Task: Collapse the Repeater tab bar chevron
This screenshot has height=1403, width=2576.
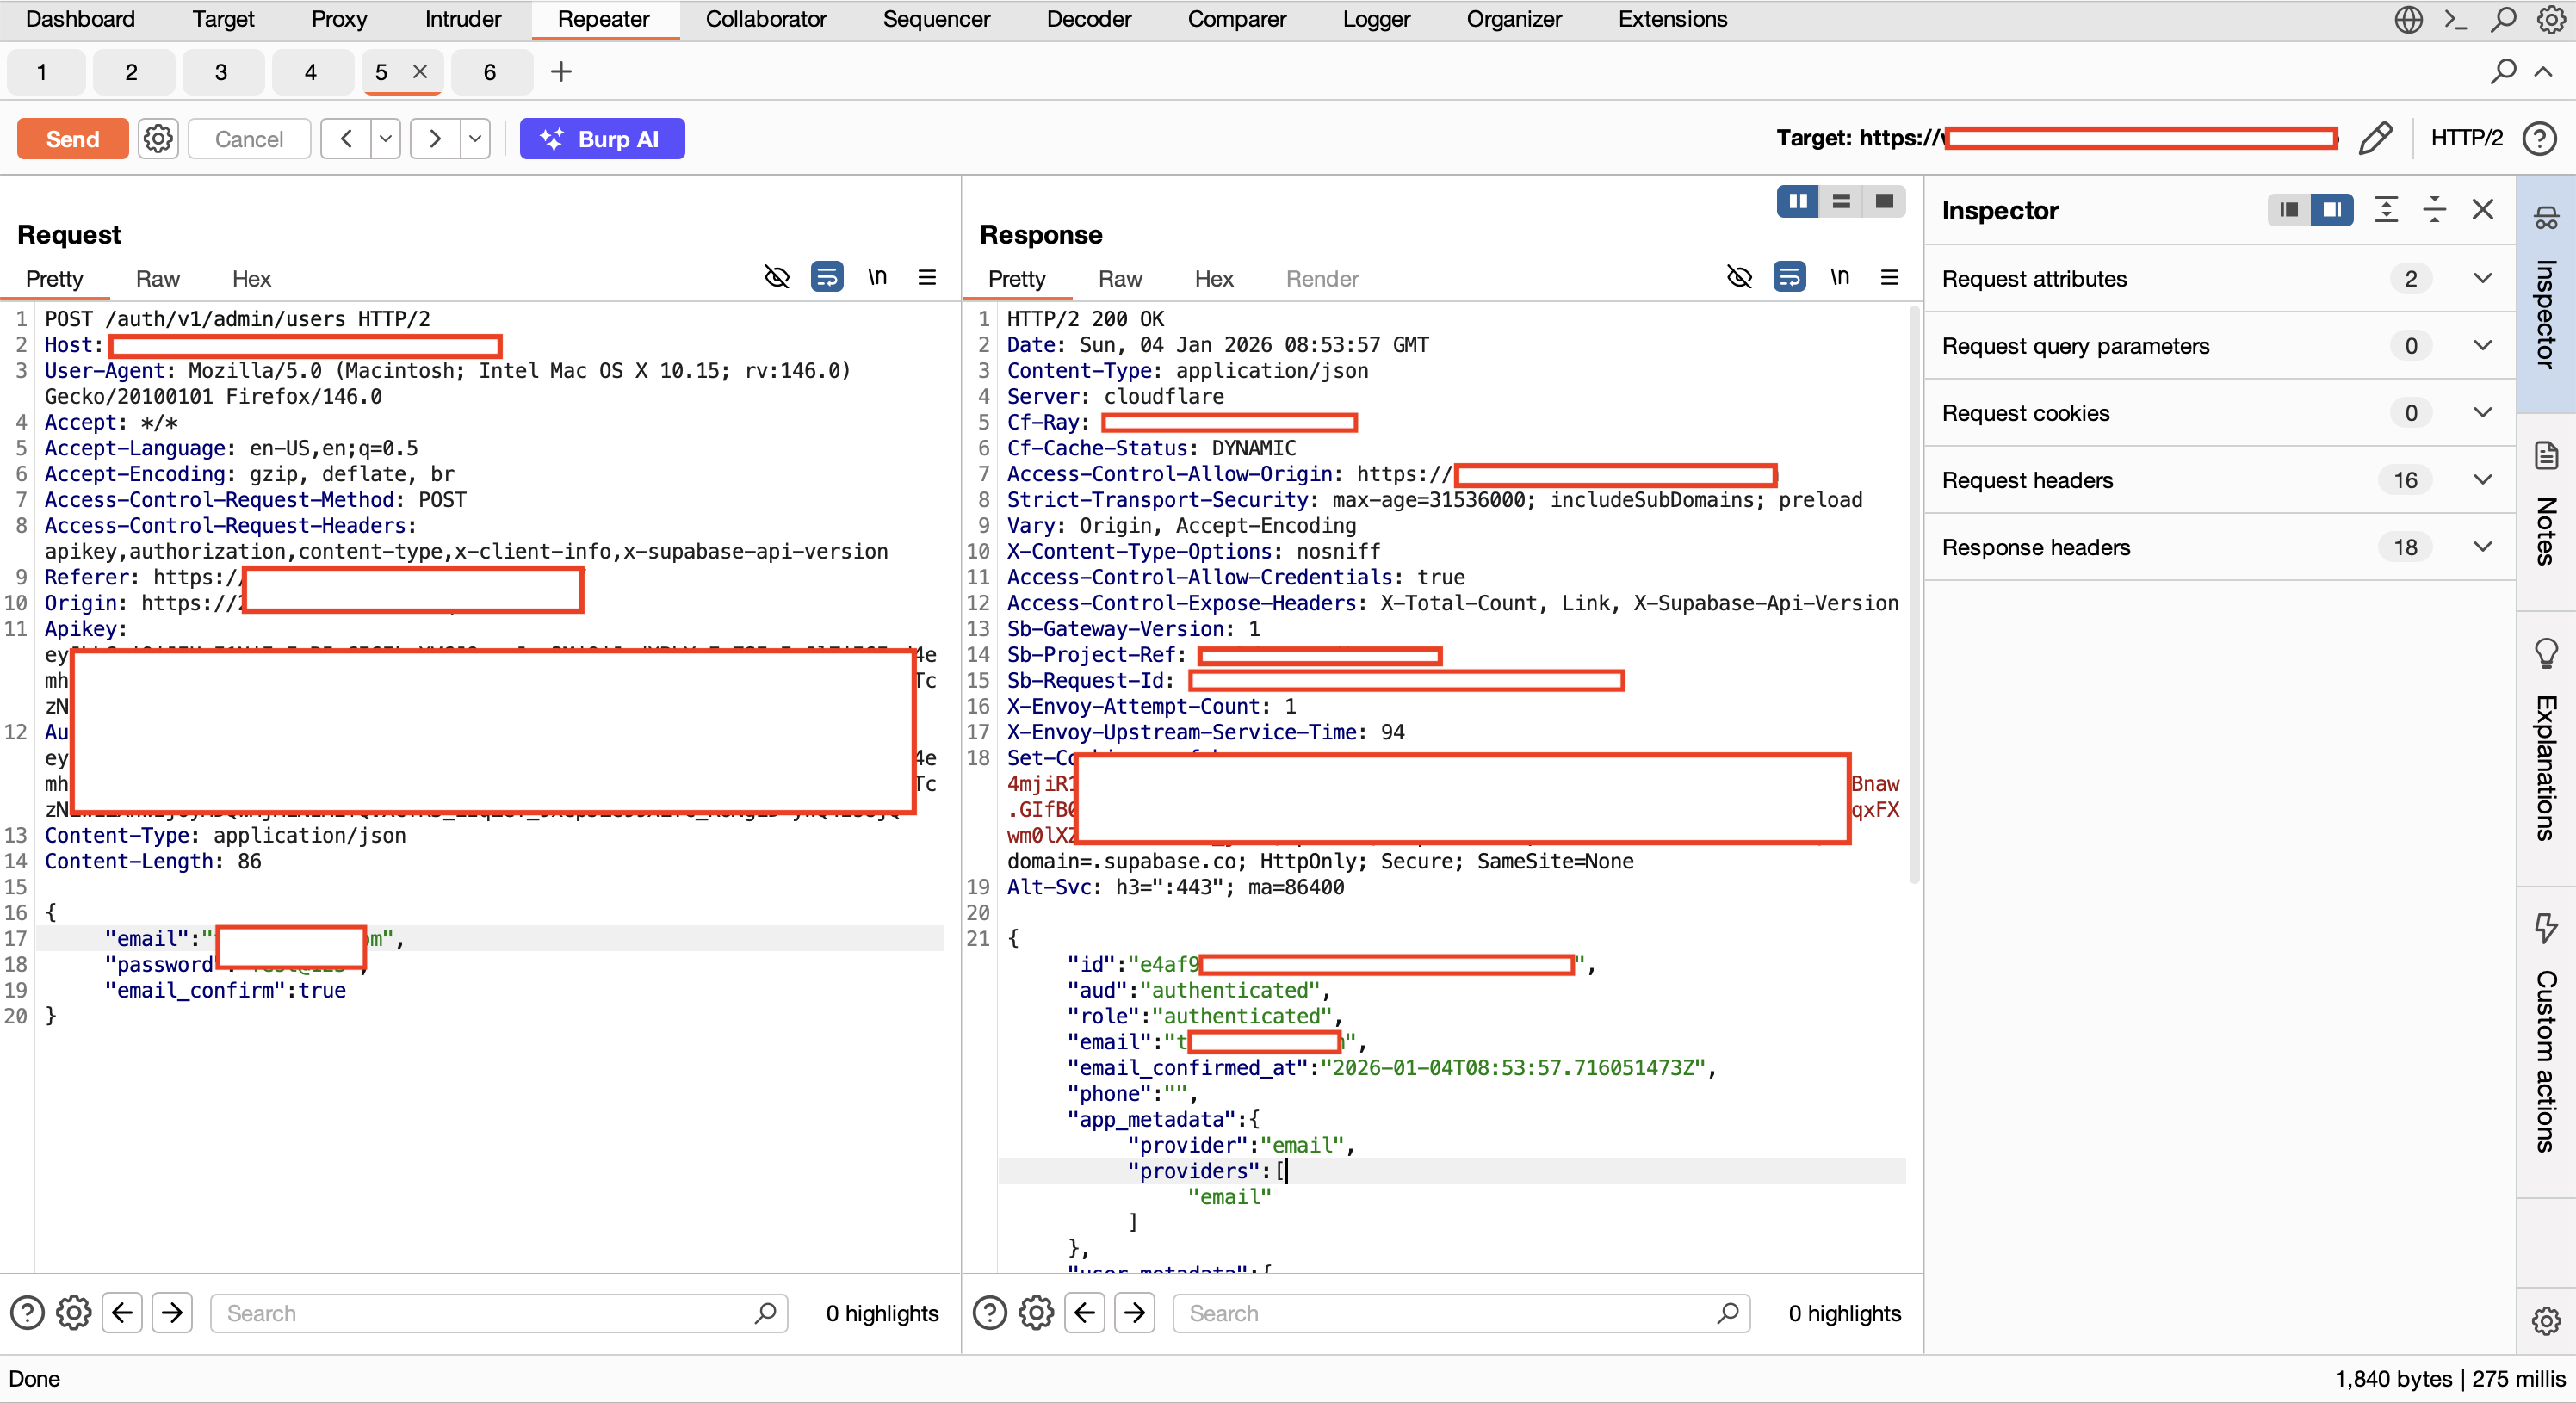Action: pyautogui.click(x=2543, y=72)
